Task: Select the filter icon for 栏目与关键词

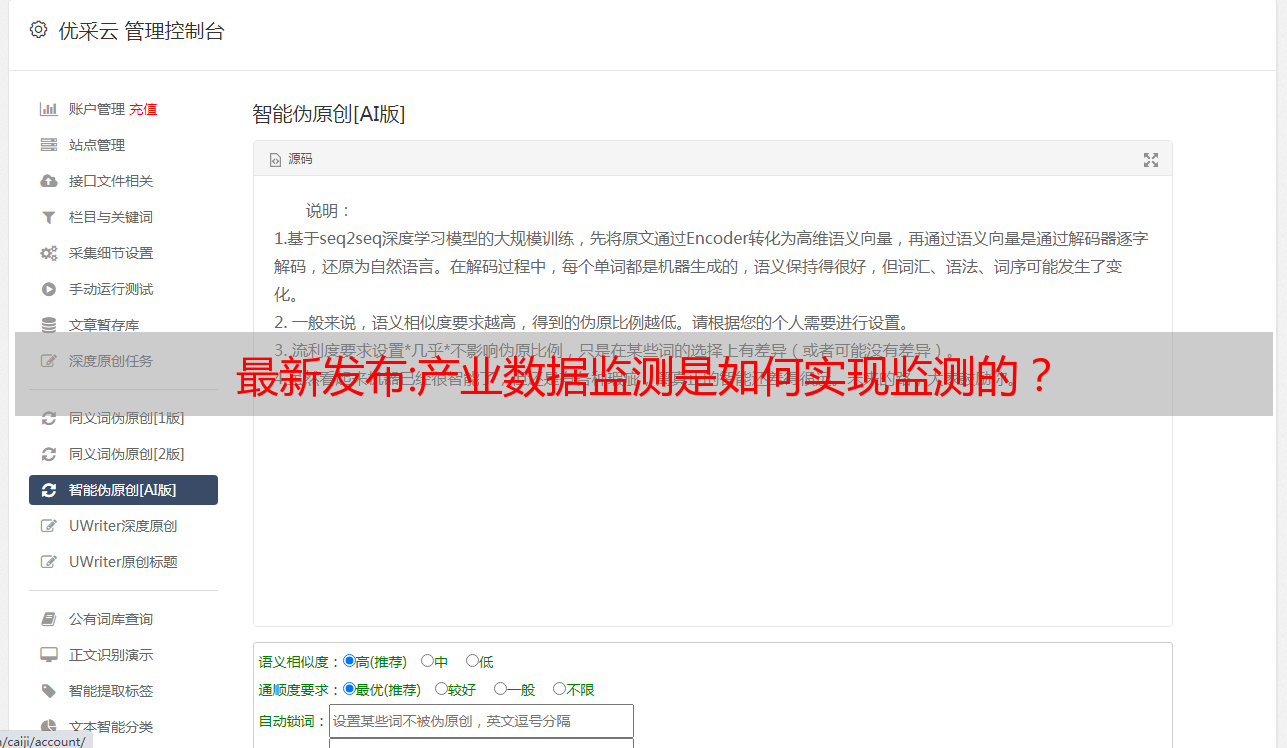Action: (x=48, y=217)
